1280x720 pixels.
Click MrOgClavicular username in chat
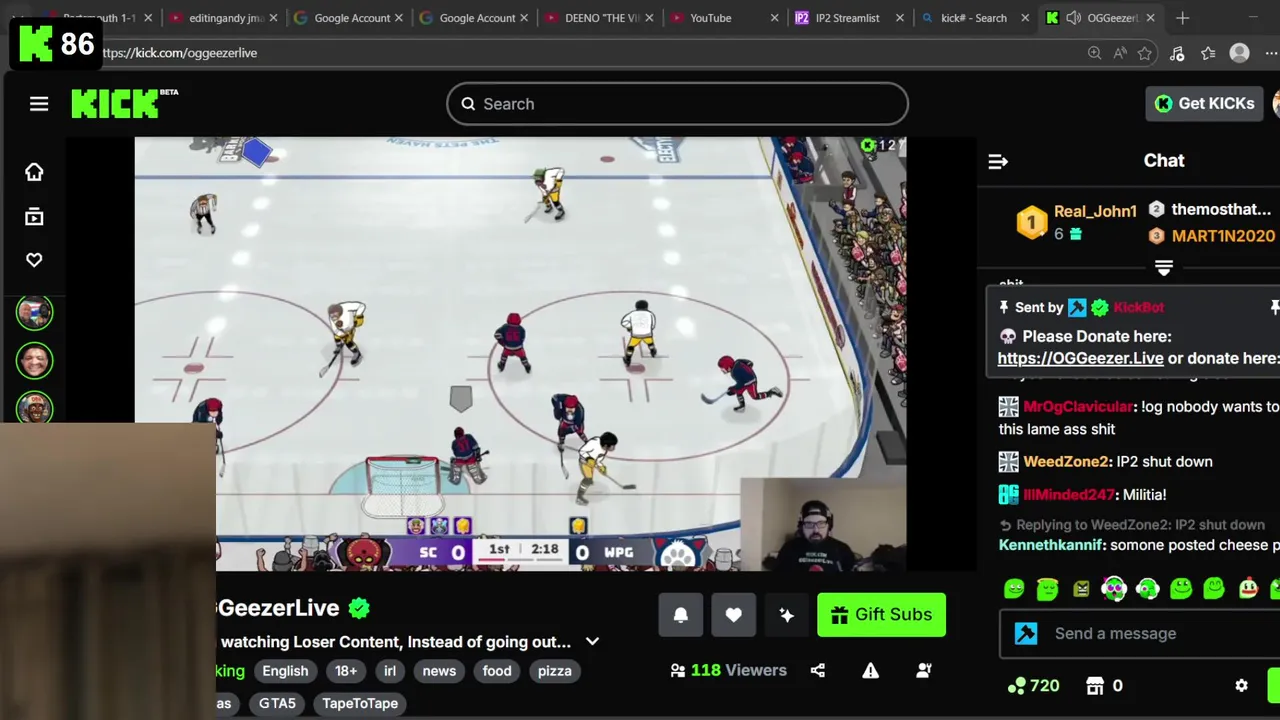[x=1078, y=406]
